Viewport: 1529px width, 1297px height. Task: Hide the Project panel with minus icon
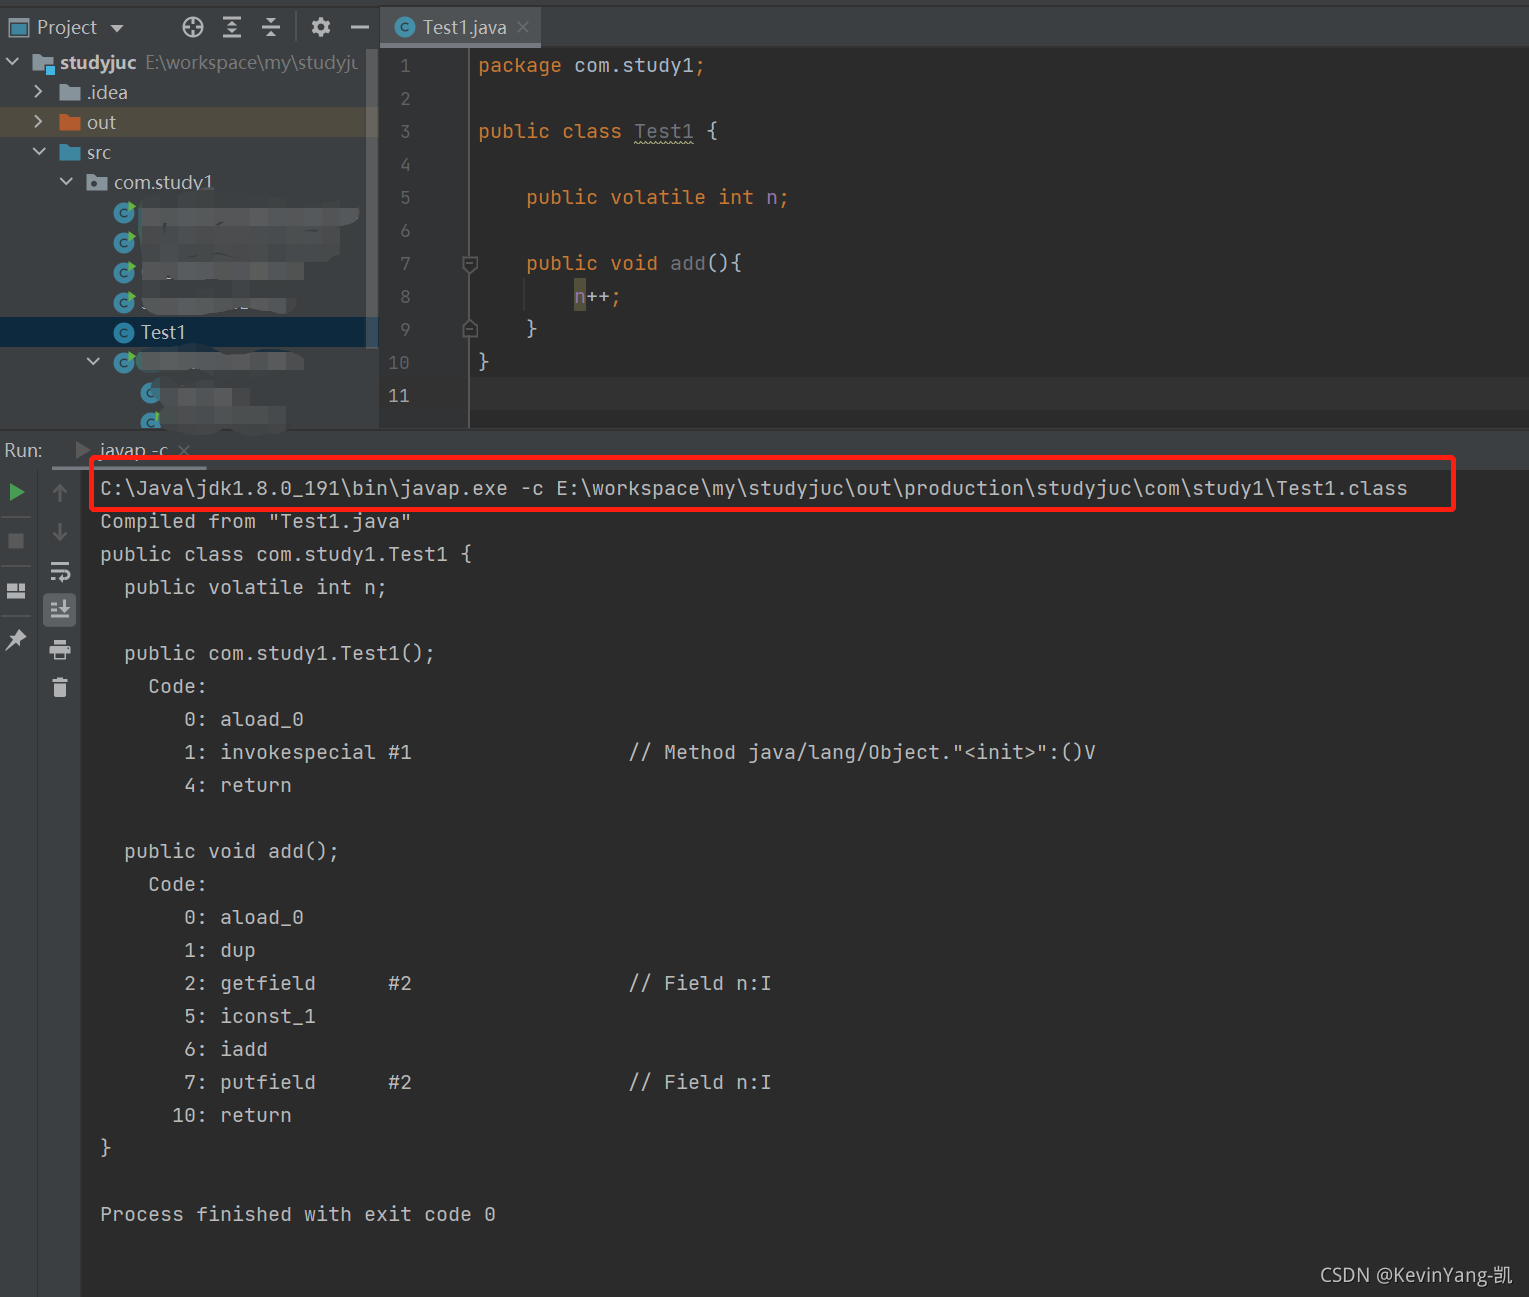pyautogui.click(x=360, y=27)
